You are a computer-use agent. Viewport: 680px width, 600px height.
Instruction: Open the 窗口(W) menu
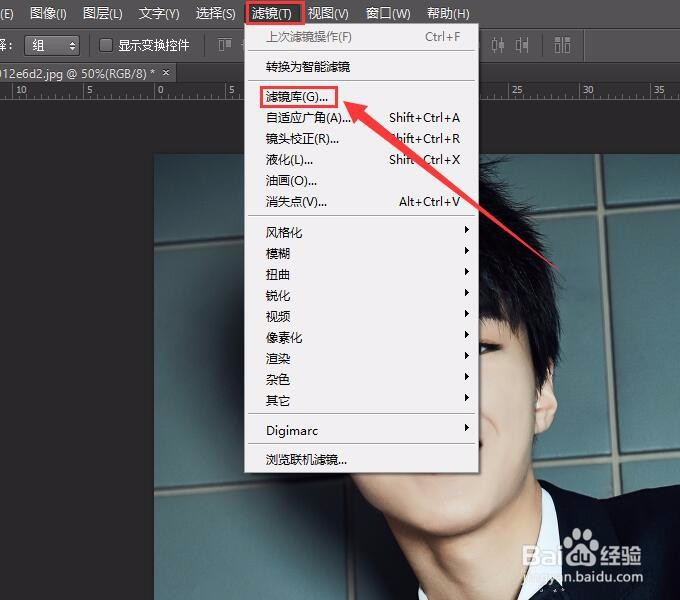(x=388, y=13)
